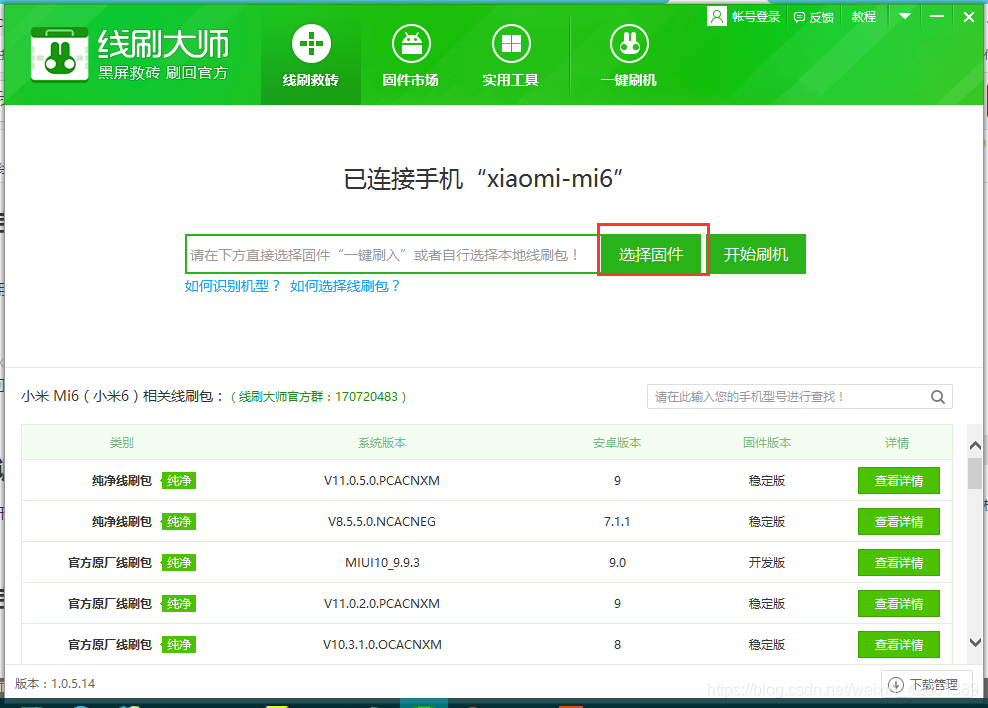Open the 如何识别机型？ help link
This screenshot has width=988, height=708.
pyautogui.click(x=233, y=286)
